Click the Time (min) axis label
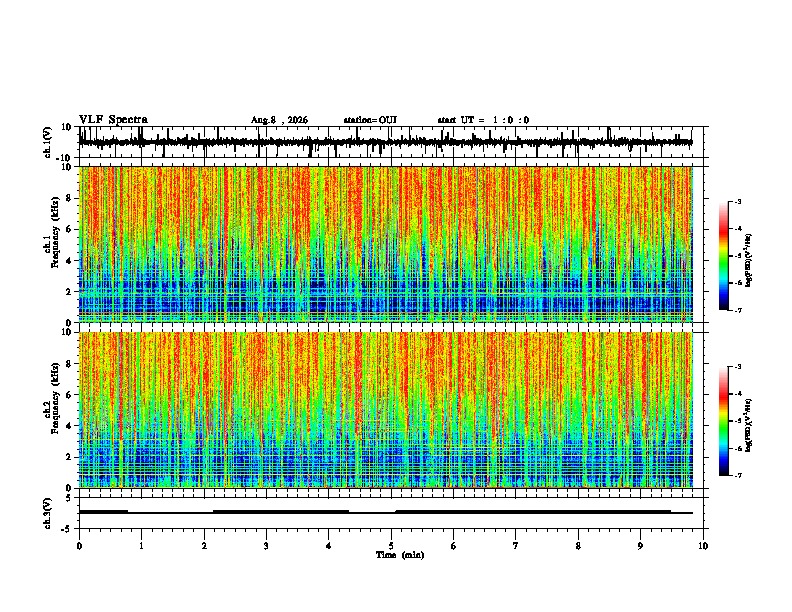Screen dimensions: 792x612 pos(400,555)
